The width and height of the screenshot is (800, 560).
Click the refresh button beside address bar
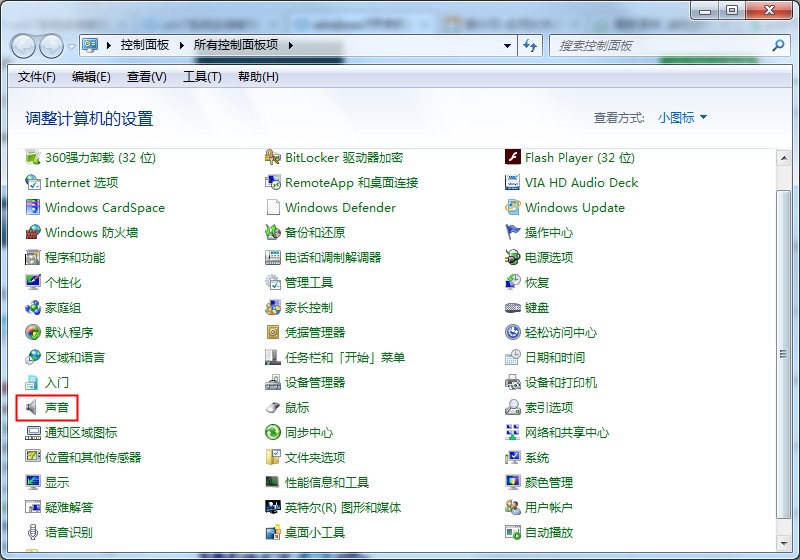point(530,46)
